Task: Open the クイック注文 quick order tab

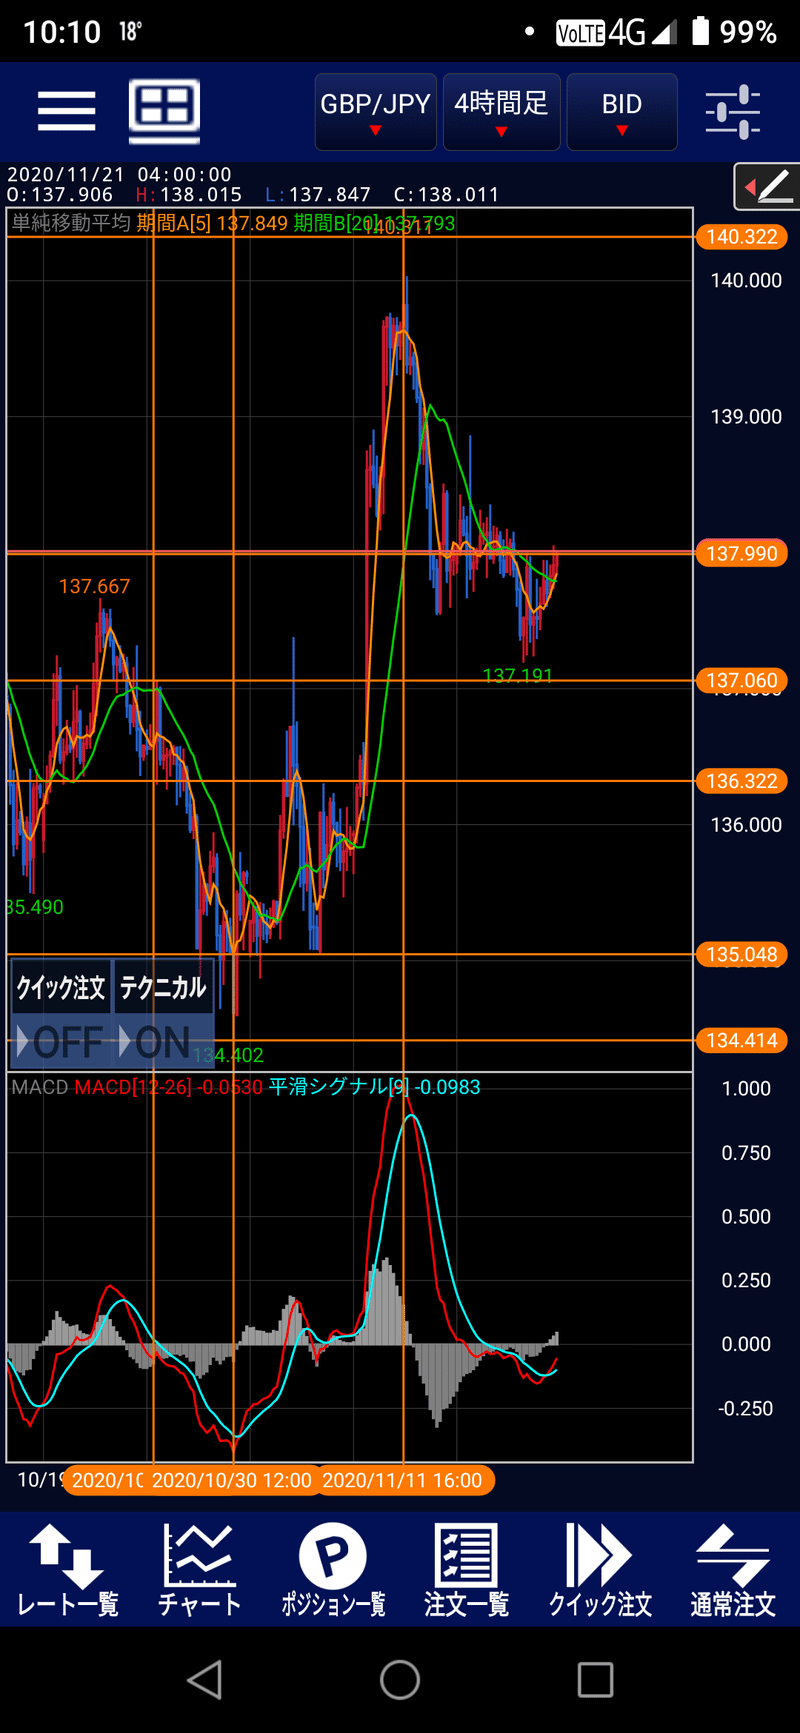Action: (x=600, y=1570)
